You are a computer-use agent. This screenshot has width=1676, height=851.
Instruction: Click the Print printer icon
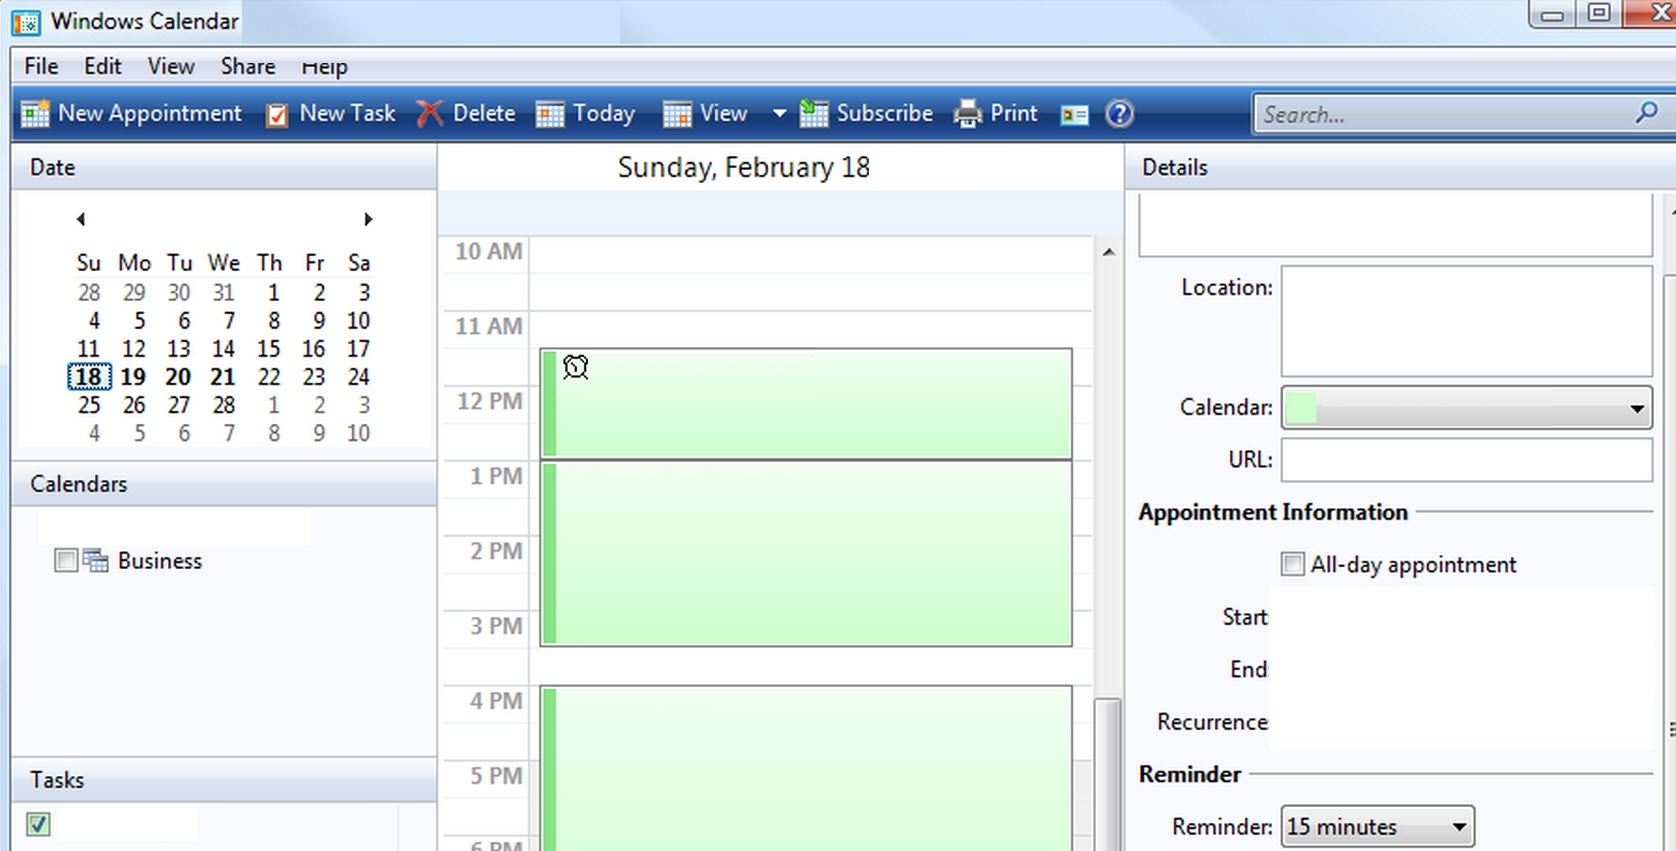(968, 114)
